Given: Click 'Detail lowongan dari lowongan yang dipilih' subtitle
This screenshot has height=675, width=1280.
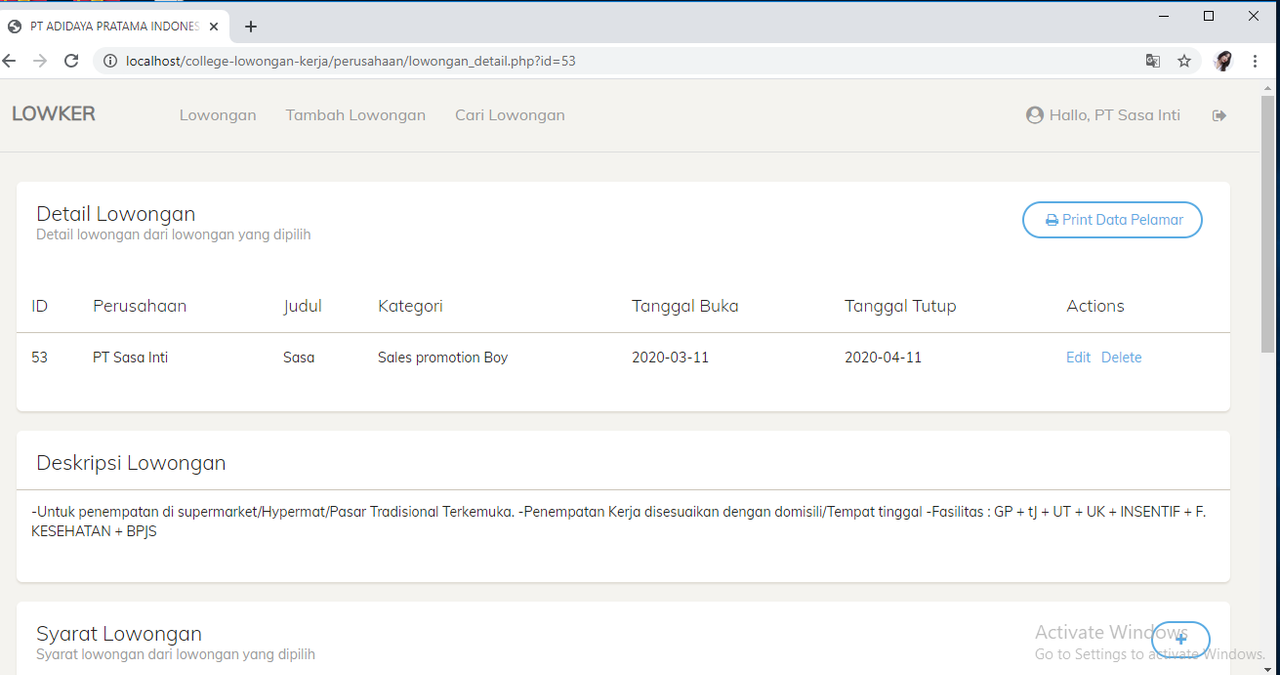Looking at the screenshot, I should pyautogui.click(x=173, y=235).
